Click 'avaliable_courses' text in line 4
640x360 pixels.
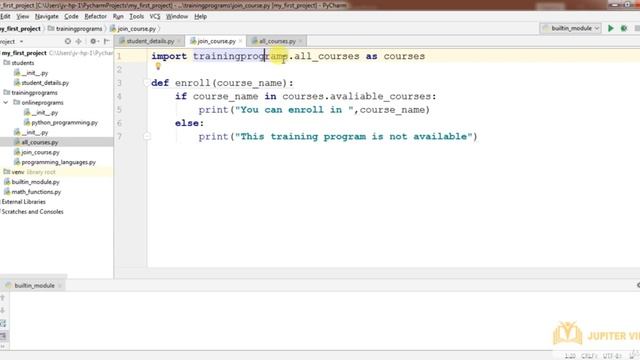point(380,96)
